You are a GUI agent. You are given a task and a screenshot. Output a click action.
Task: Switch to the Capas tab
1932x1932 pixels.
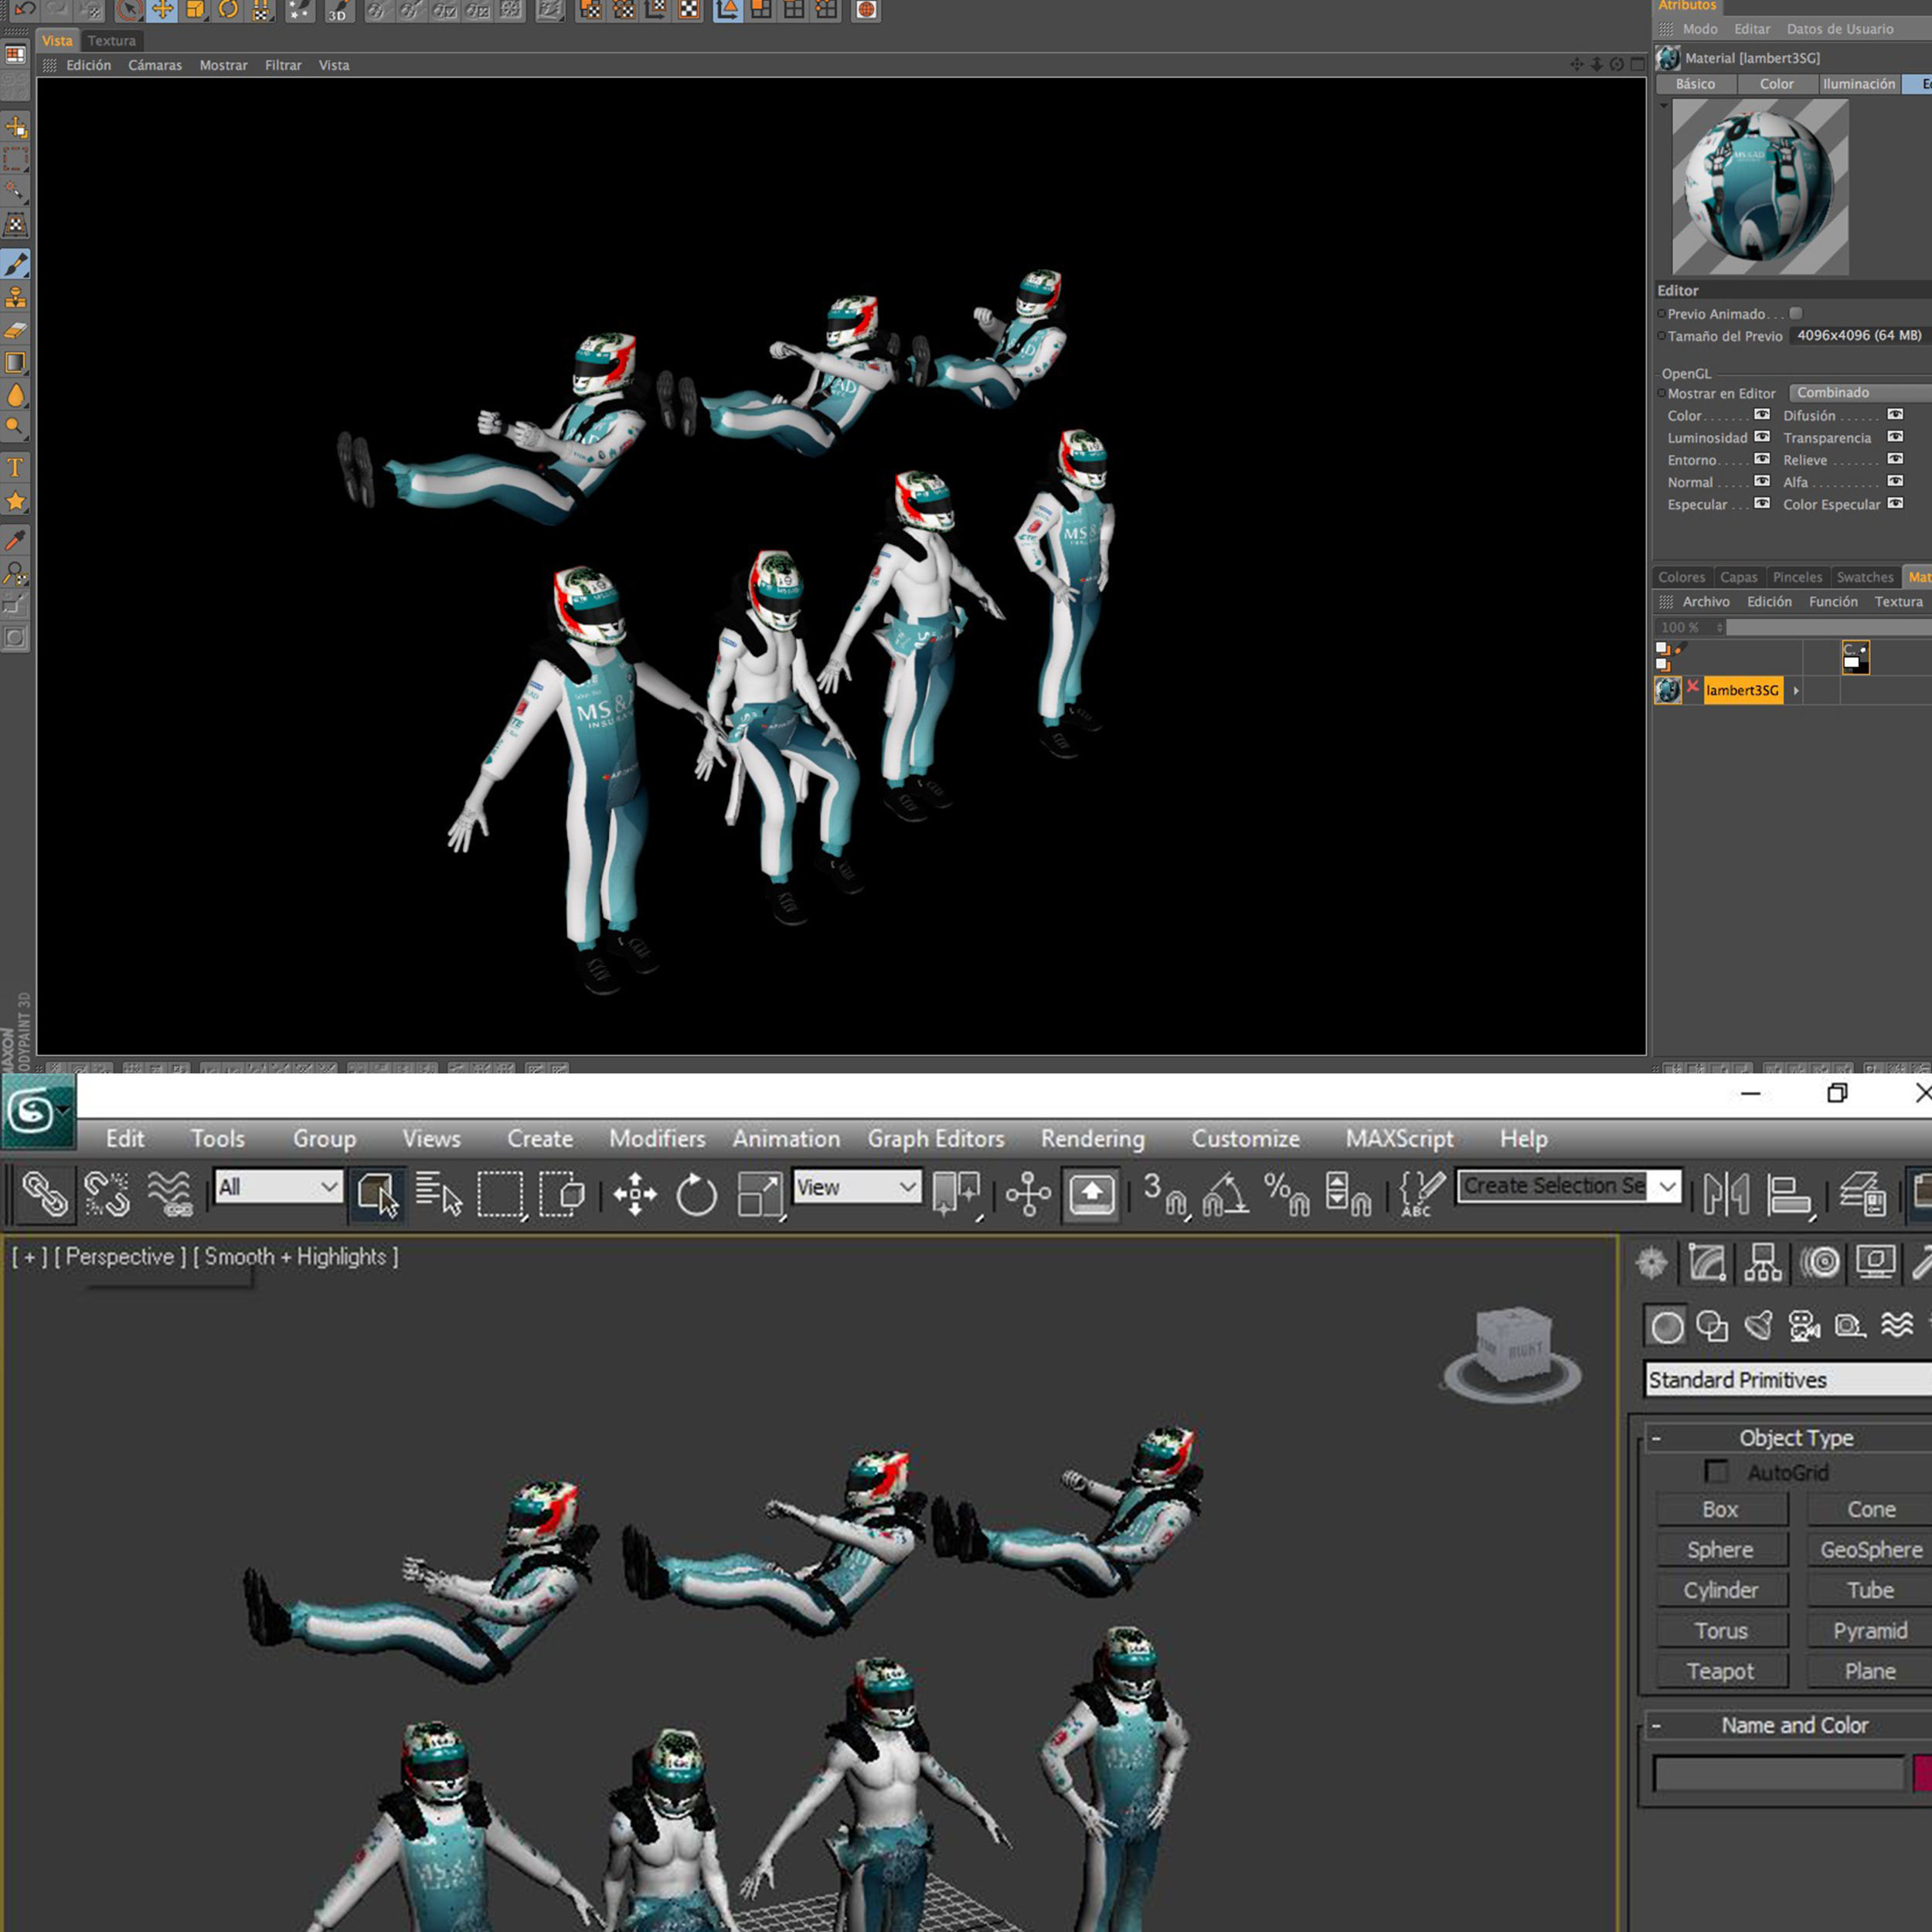coord(1738,577)
